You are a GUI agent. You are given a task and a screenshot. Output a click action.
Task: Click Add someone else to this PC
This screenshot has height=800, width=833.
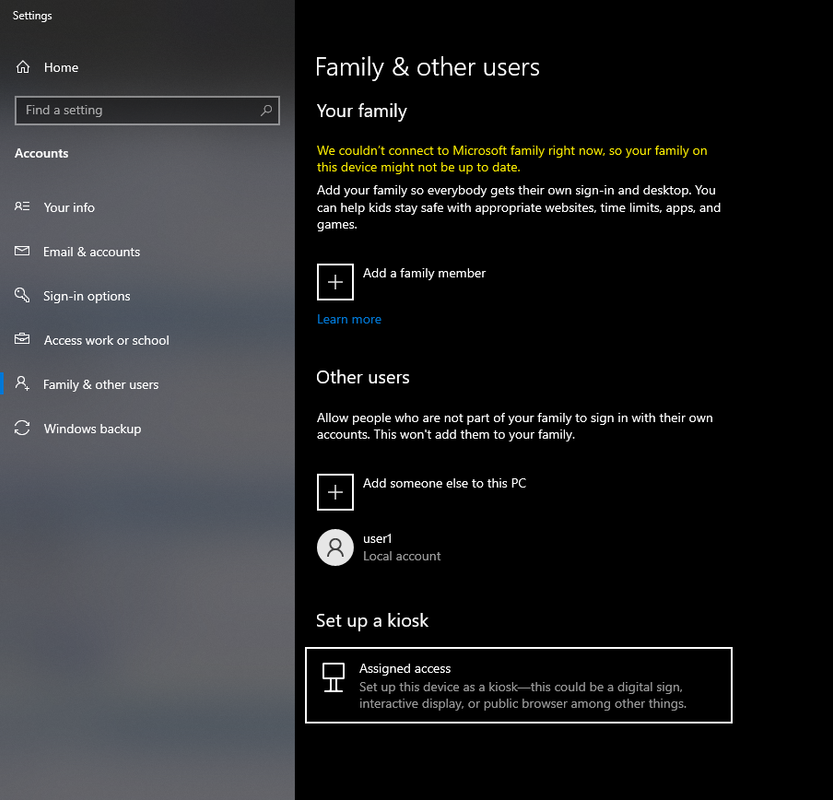[444, 483]
